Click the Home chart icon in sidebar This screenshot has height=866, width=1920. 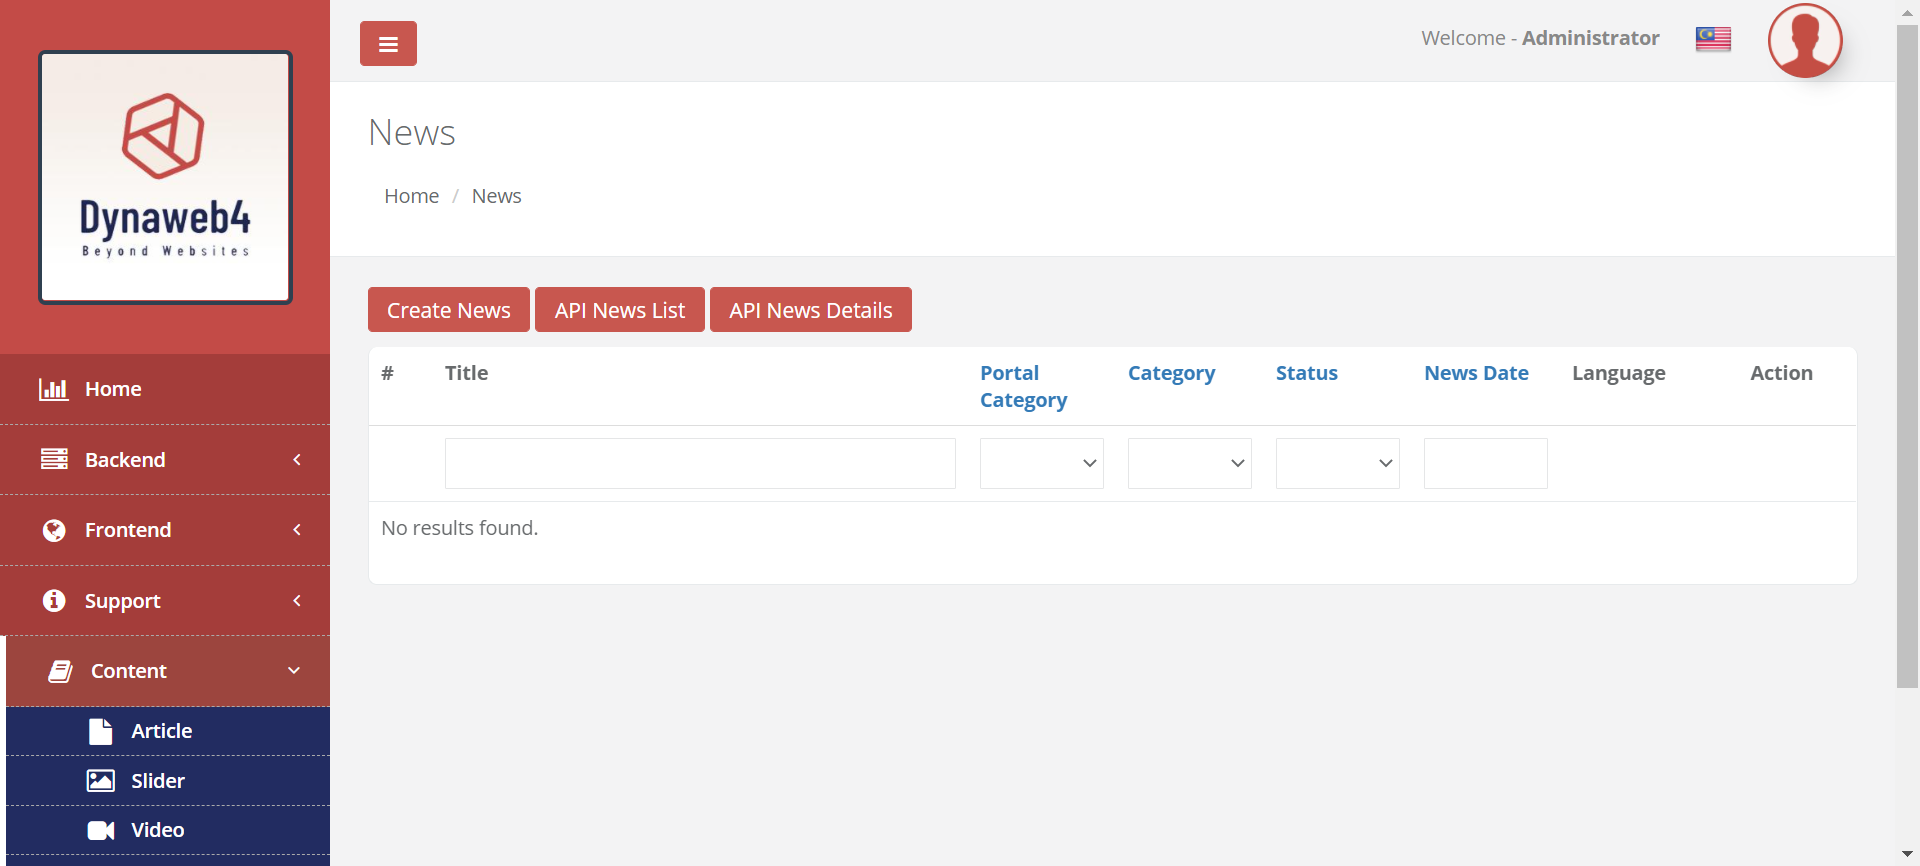(x=54, y=389)
